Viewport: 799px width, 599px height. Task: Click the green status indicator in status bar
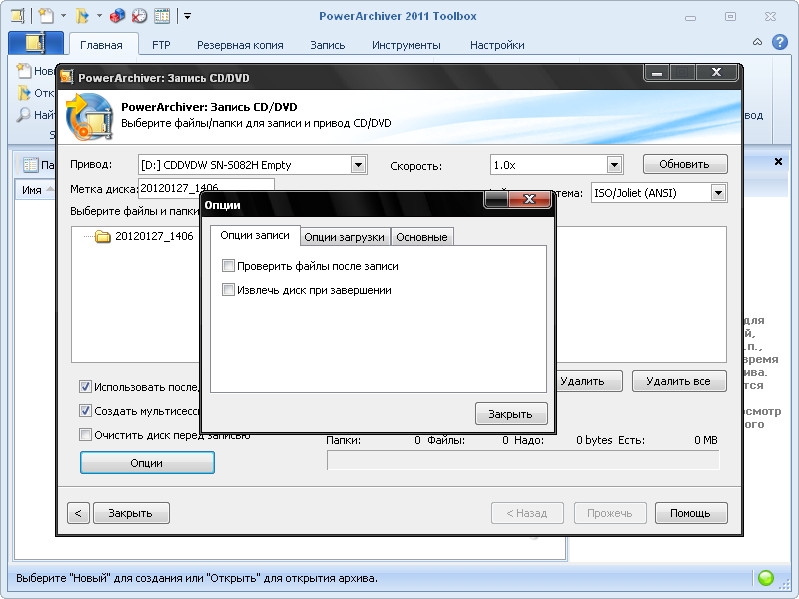click(x=766, y=578)
